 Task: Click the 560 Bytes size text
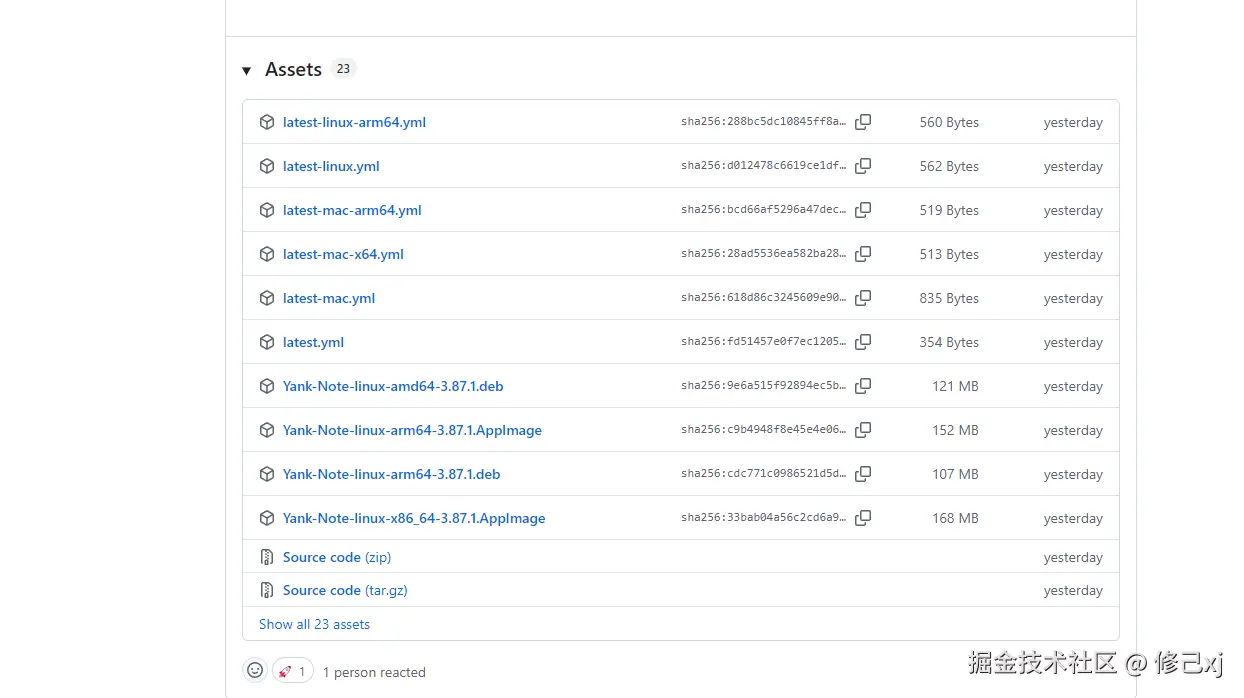point(949,122)
